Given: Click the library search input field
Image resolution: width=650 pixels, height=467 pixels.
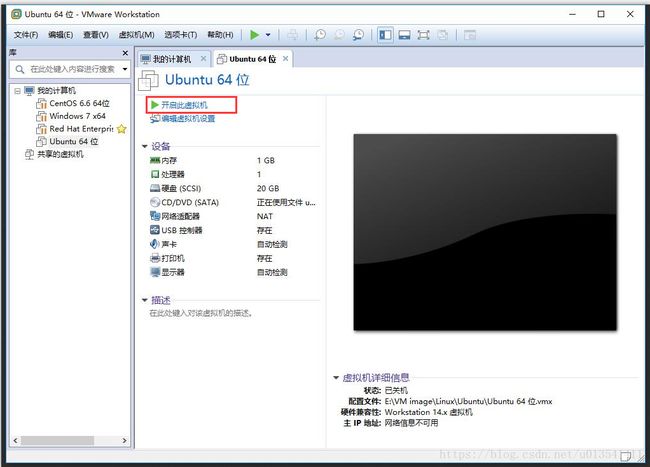Looking at the screenshot, I should [72, 69].
